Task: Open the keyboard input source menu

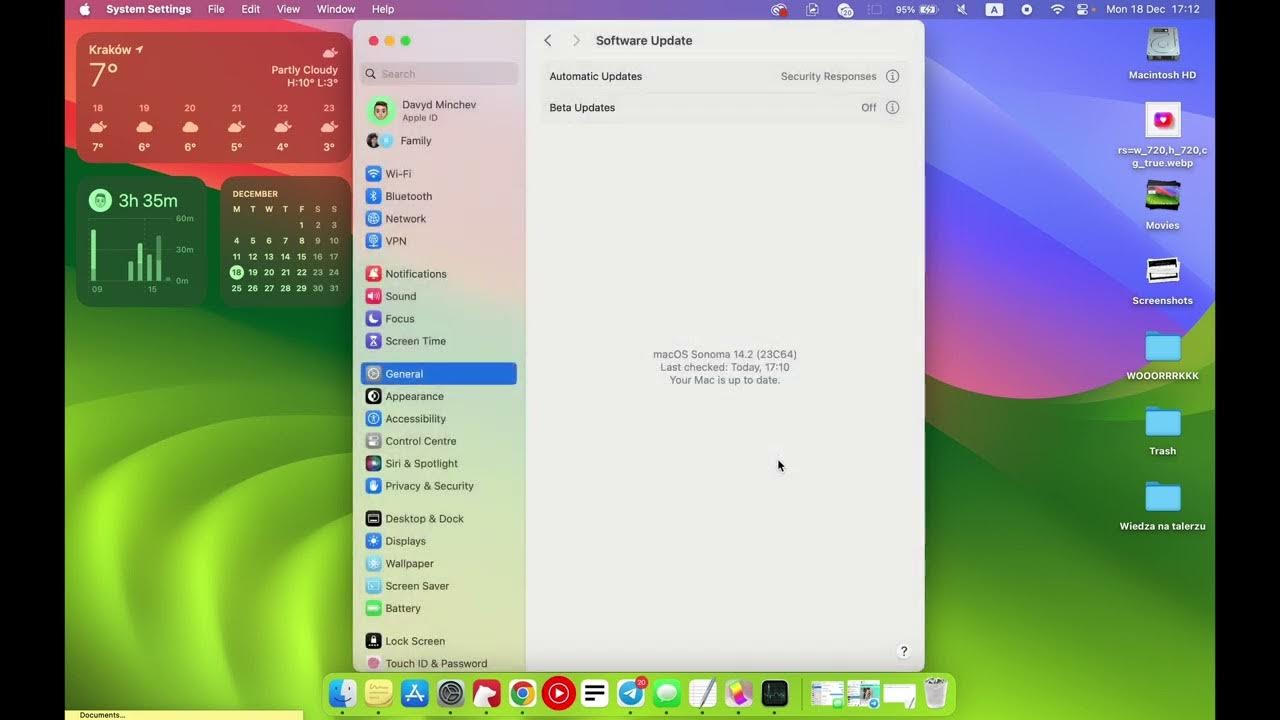Action: (993, 9)
